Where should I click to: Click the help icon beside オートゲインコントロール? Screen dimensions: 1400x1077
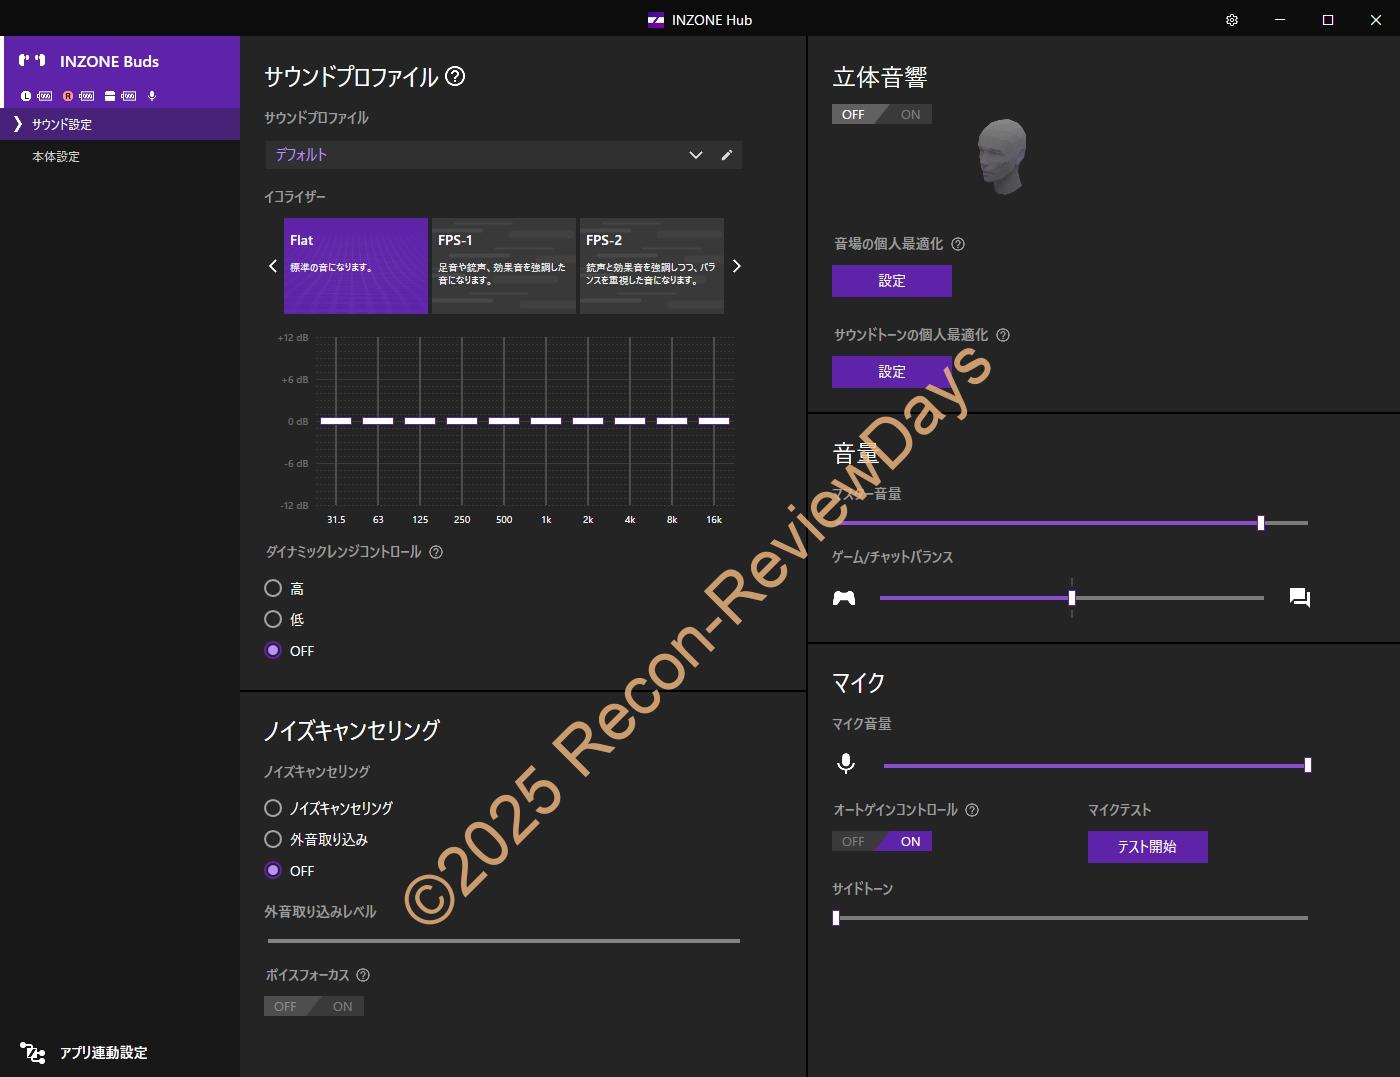click(x=972, y=810)
